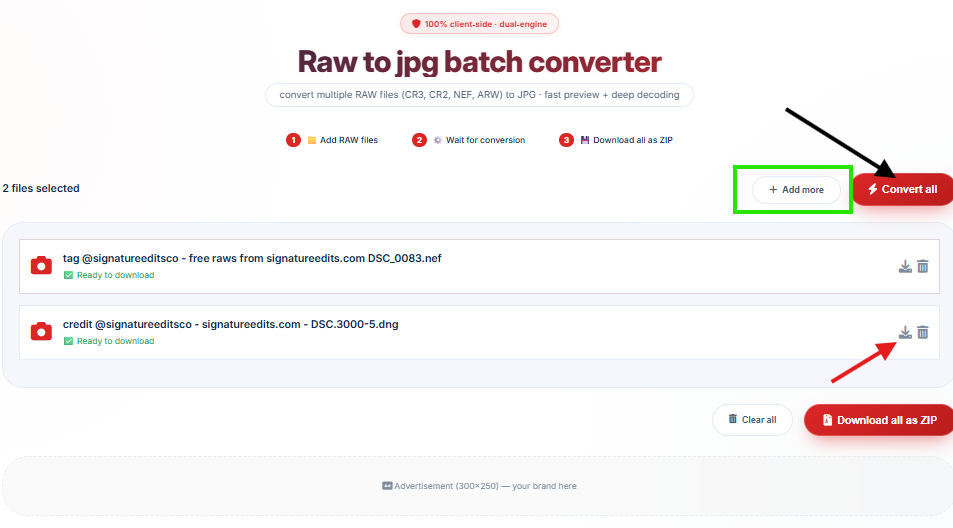Click the floppy disk icon in step 3
Viewport: 953px width, 528px height.
click(585, 140)
